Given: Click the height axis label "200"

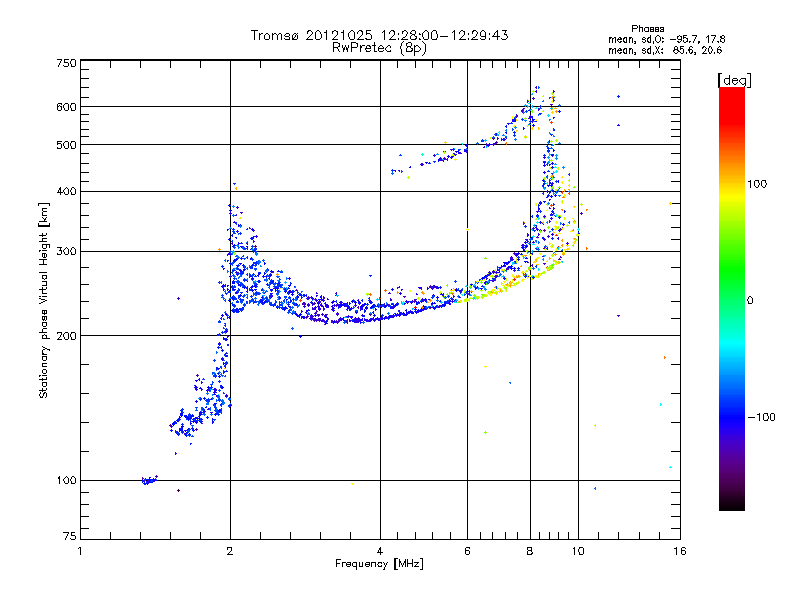Looking at the screenshot, I should pyautogui.click(x=66, y=336).
